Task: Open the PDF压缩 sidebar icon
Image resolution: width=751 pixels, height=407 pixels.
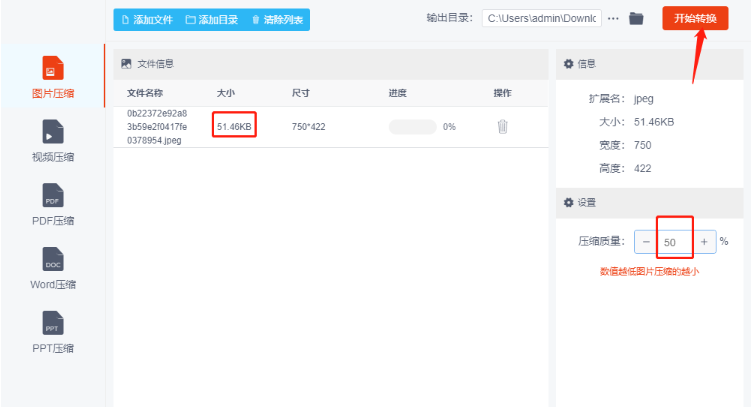Action: point(53,195)
